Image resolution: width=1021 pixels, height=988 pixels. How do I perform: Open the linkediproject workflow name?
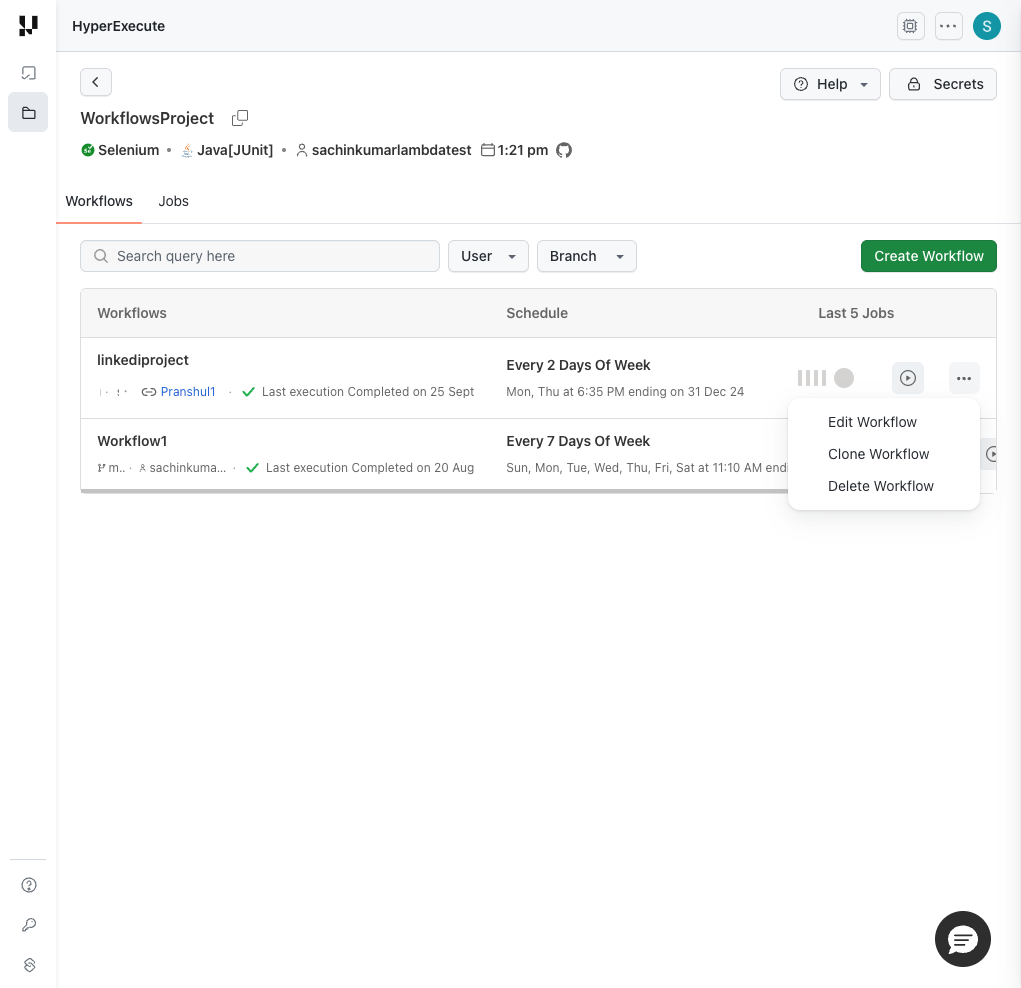point(143,360)
